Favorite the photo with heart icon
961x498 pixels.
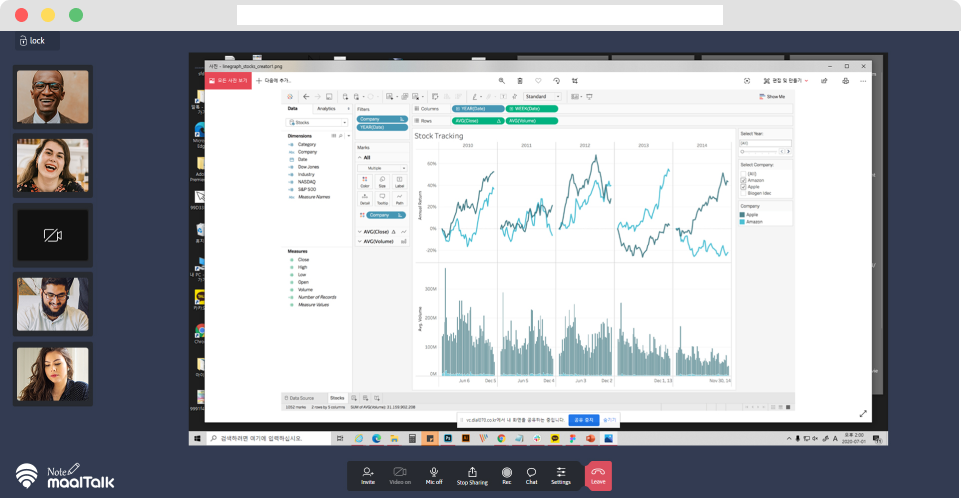tap(538, 80)
